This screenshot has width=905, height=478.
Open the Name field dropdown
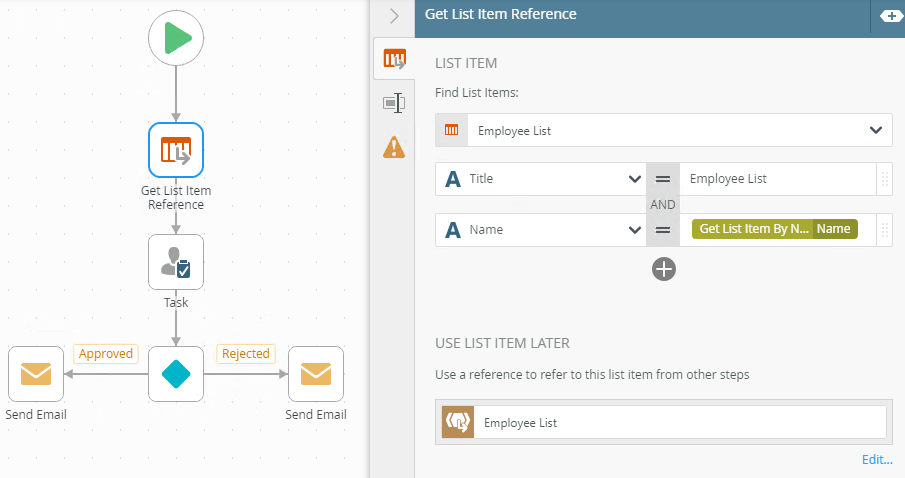coord(634,229)
